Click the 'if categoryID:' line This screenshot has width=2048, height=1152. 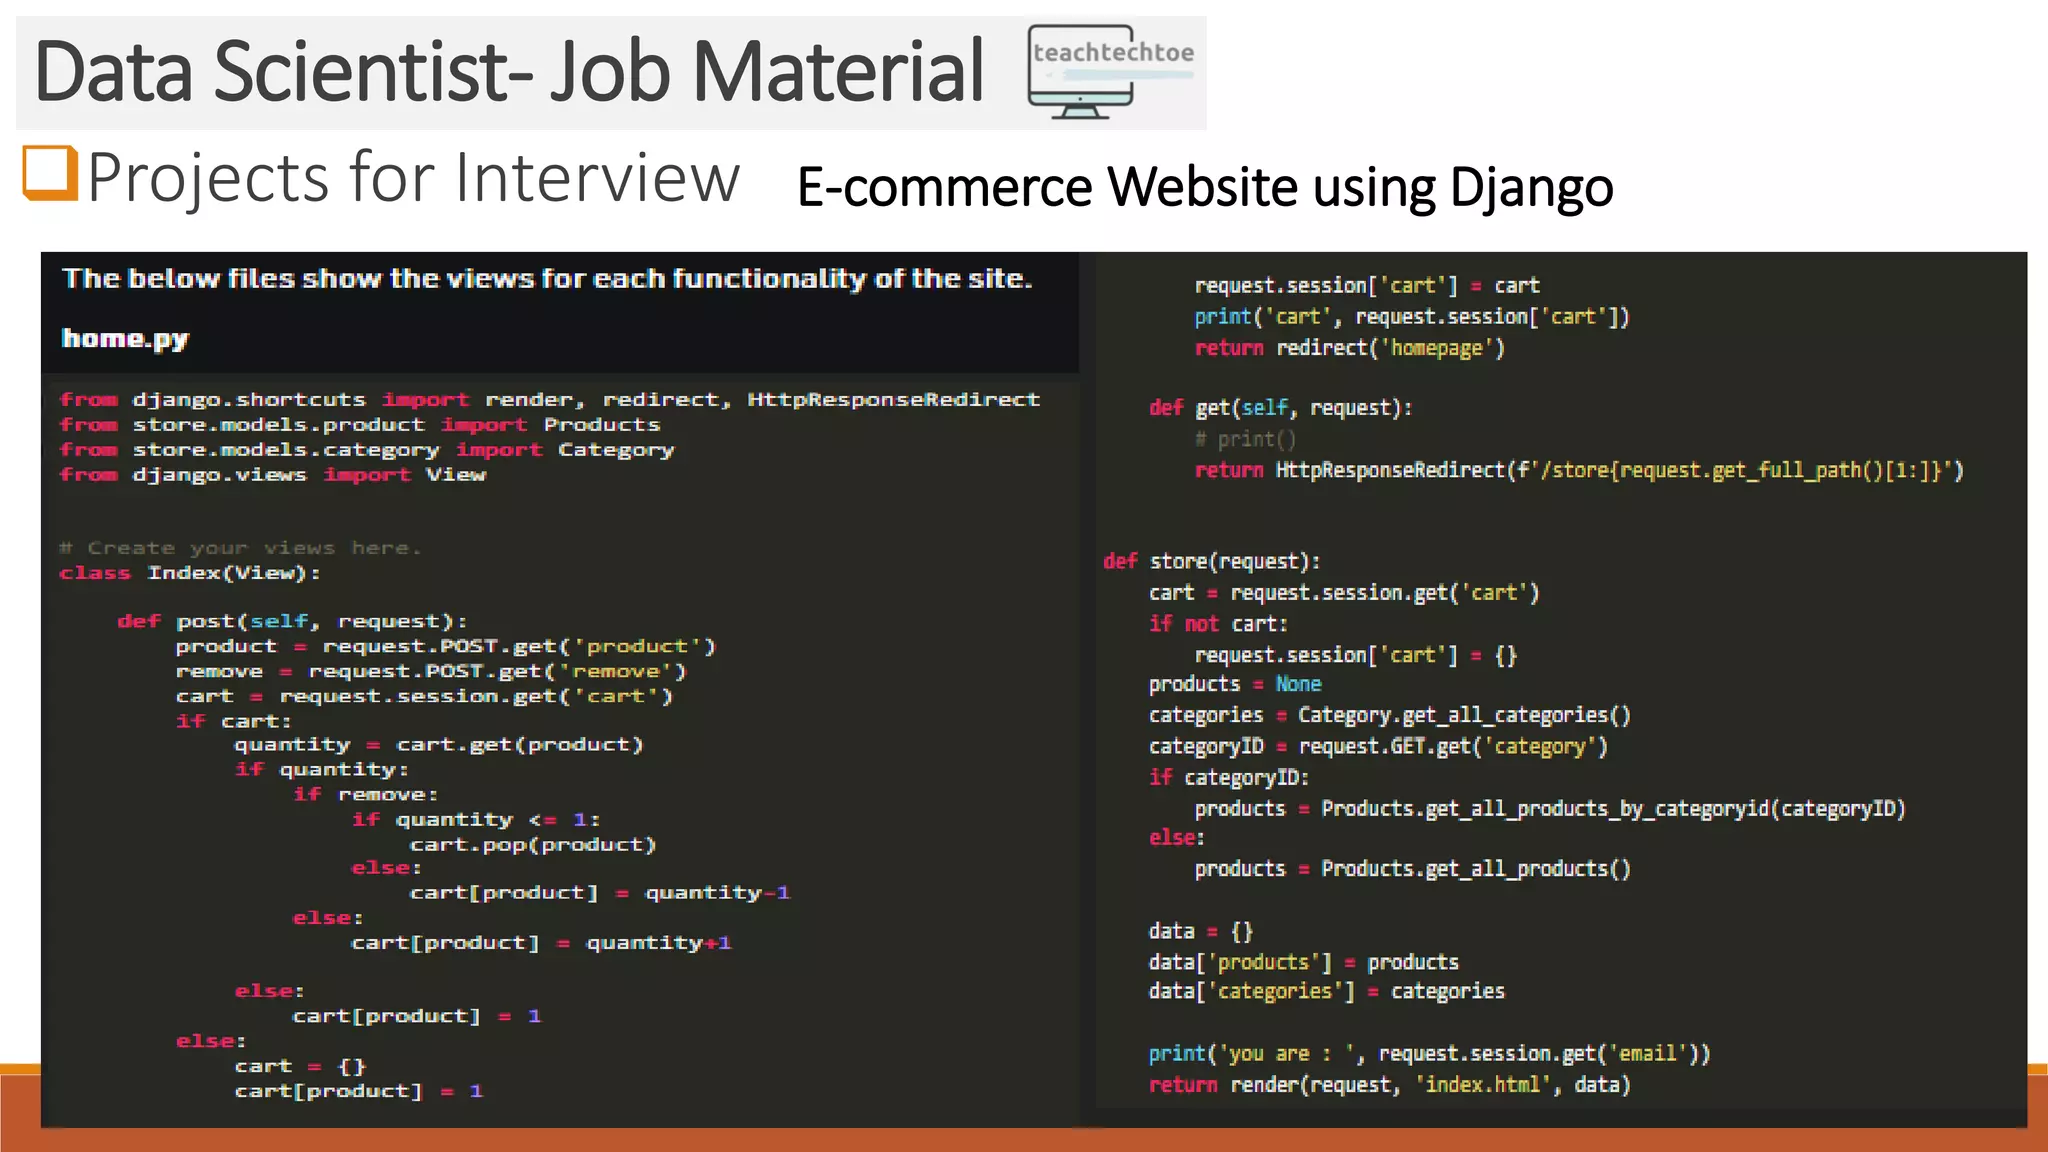pyautogui.click(x=1229, y=777)
